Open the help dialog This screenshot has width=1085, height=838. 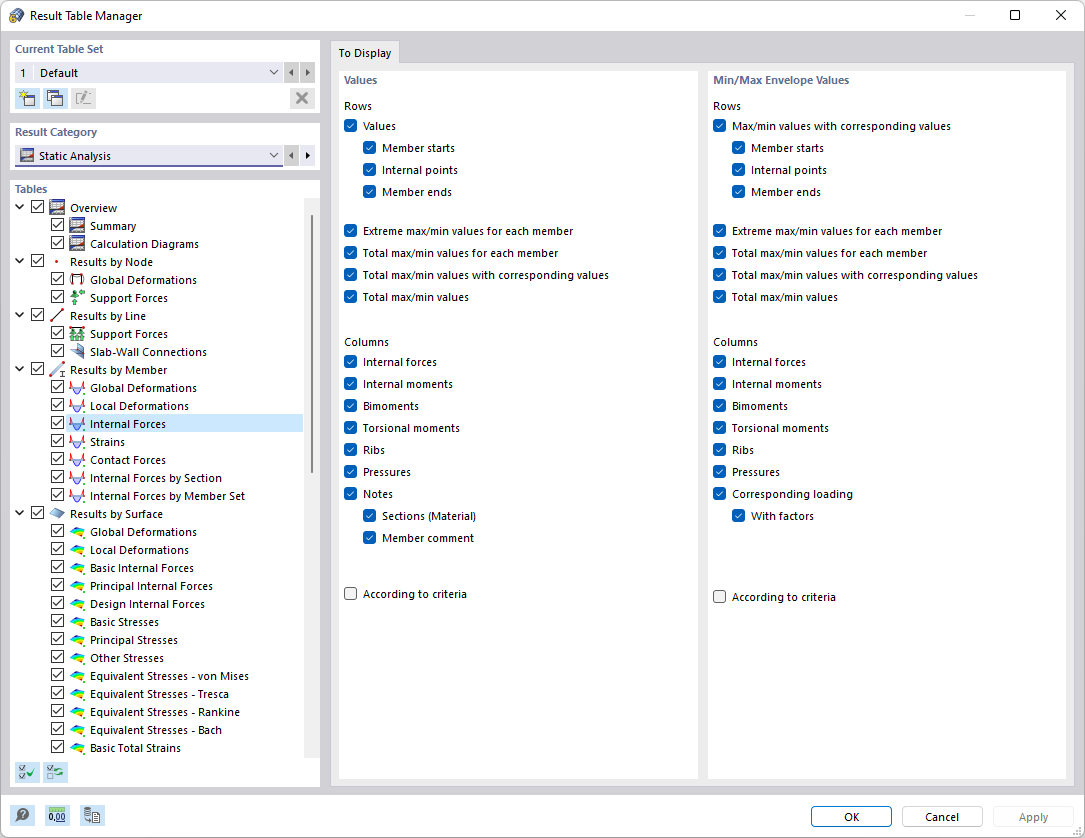pyautogui.click(x=22, y=815)
